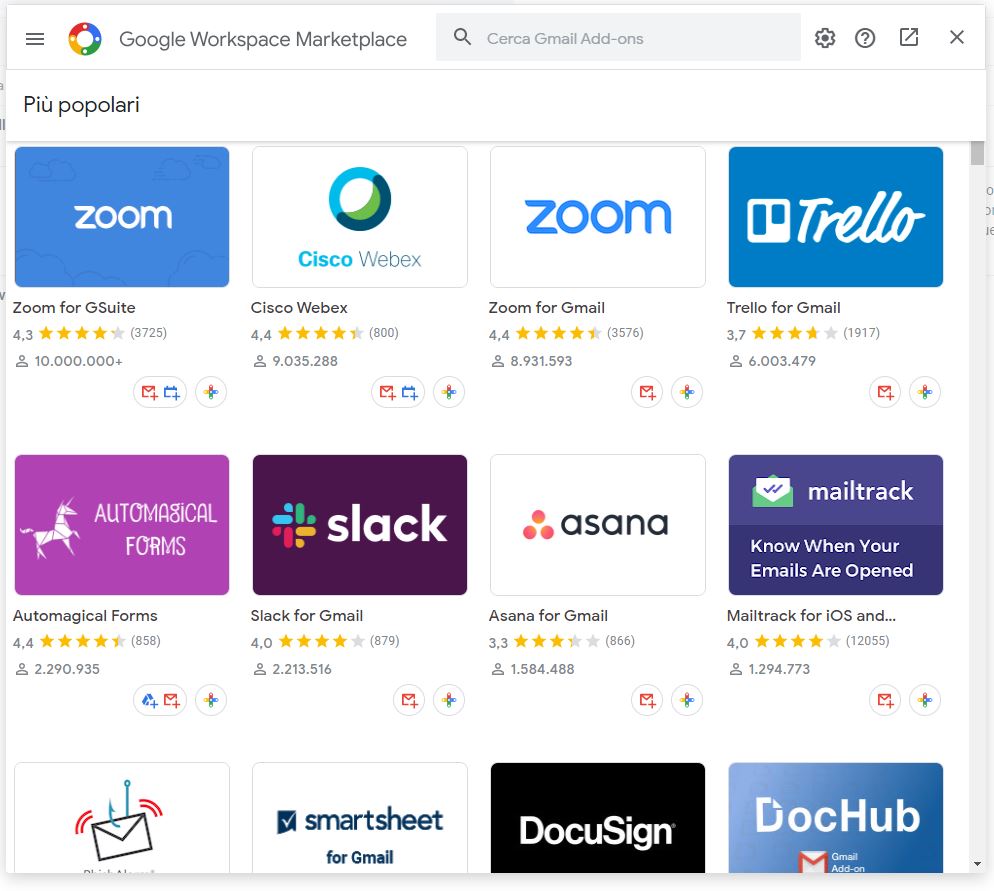Click the Asana for Gmail title
Screen dimensions: 994x891
tap(548, 616)
